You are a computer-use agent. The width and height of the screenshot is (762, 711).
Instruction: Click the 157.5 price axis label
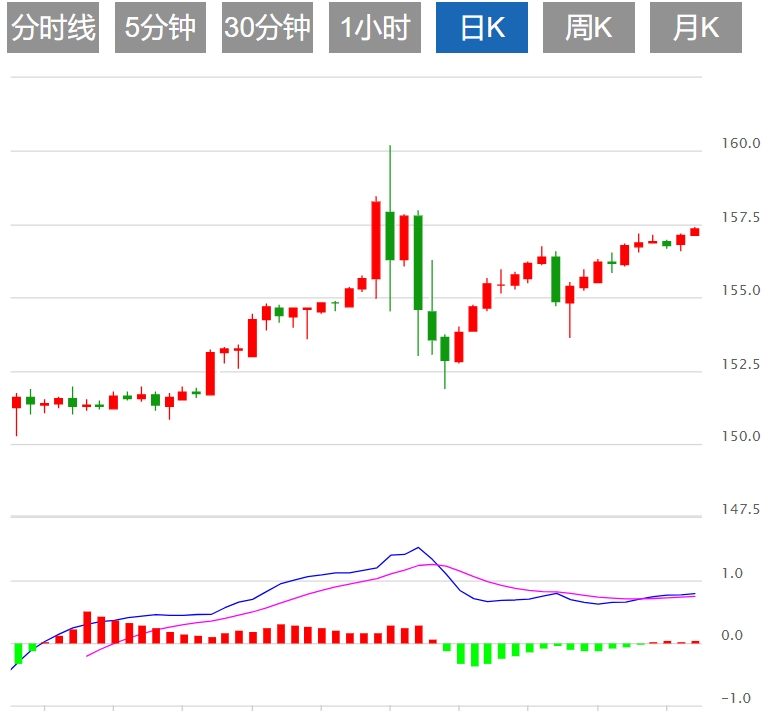tap(741, 217)
